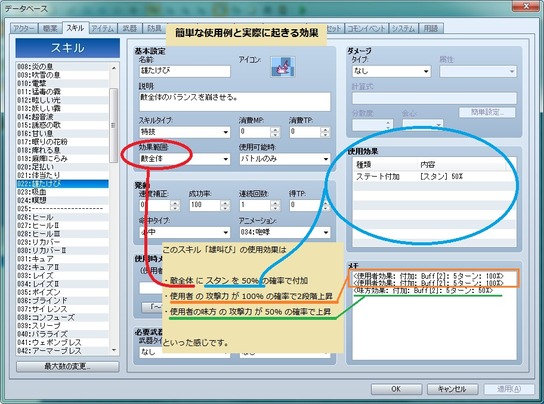This screenshot has width=544, height=404.
Task: Select skill 035:ポイズン
Action: click(x=62, y=292)
